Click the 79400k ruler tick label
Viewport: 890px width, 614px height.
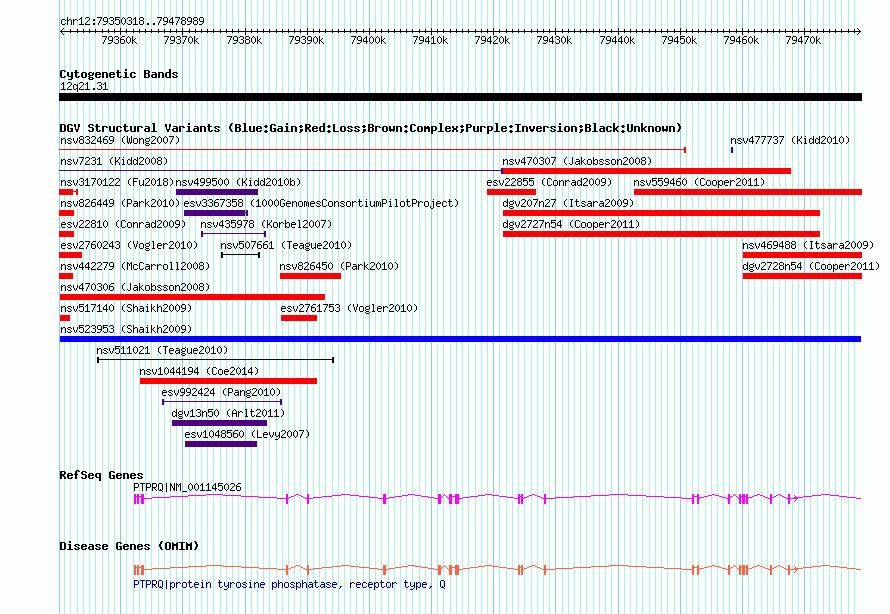(x=368, y=40)
